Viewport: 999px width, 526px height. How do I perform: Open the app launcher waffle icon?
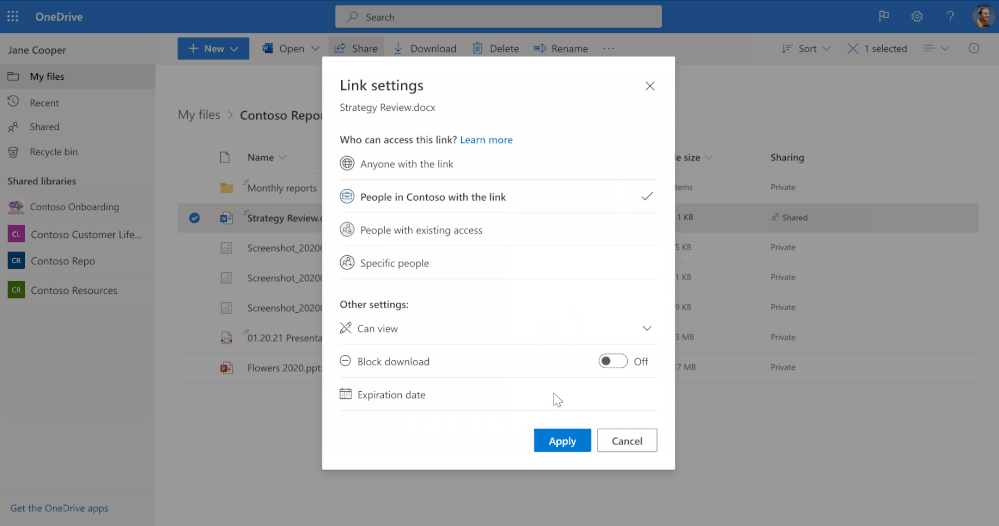tap(13, 16)
